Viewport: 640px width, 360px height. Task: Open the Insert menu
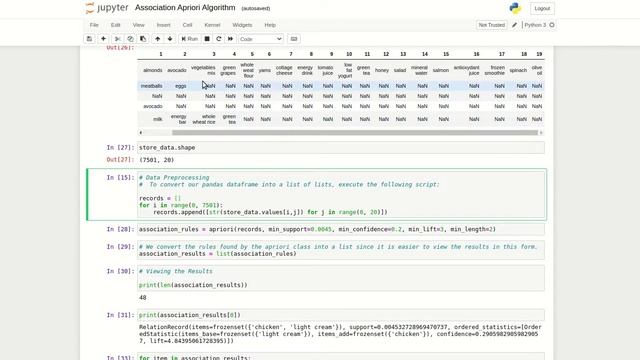point(163,25)
